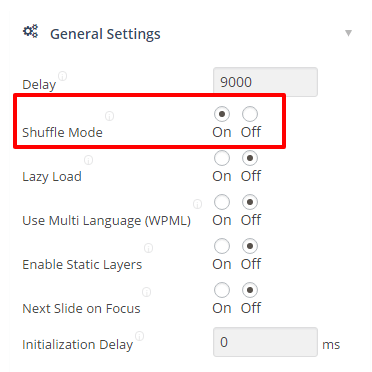Click the Shuffle Mode info icon
Viewport: 372px width, 372px height.
(109, 116)
